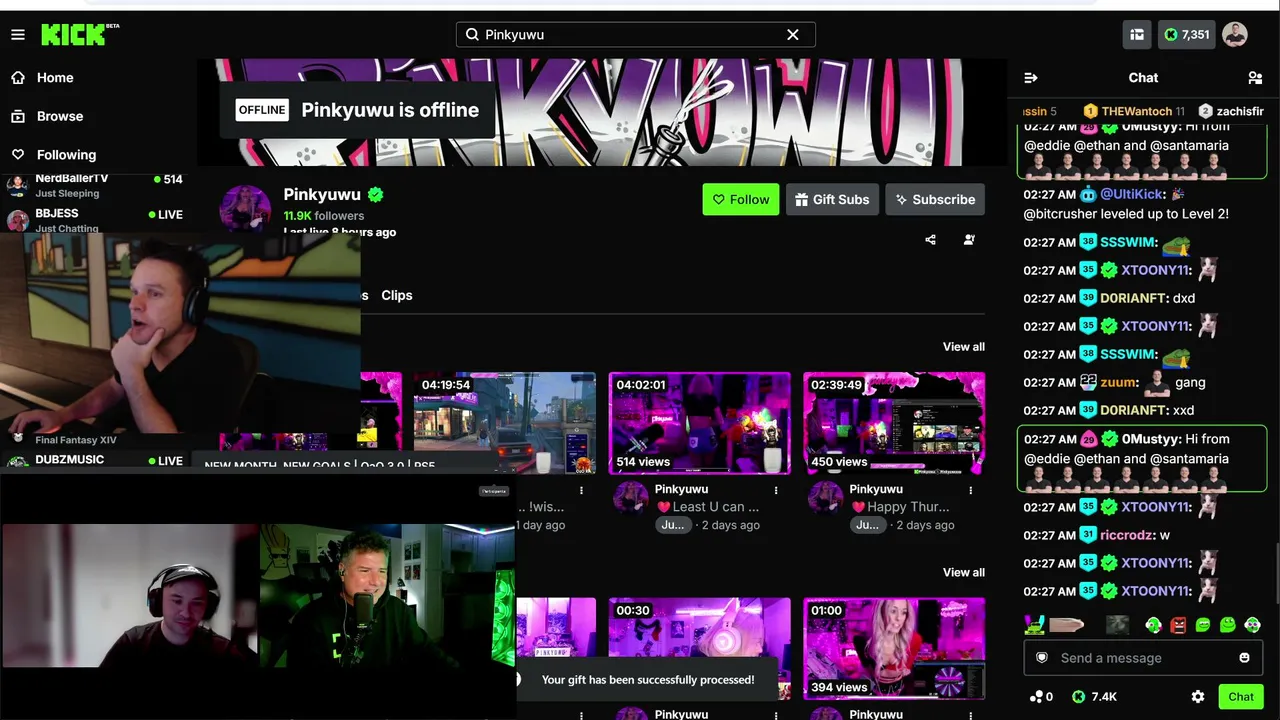This screenshot has width=1280, height=720.
Task: Open the emoji picker in the message box
Action: tap(1244, 658)
